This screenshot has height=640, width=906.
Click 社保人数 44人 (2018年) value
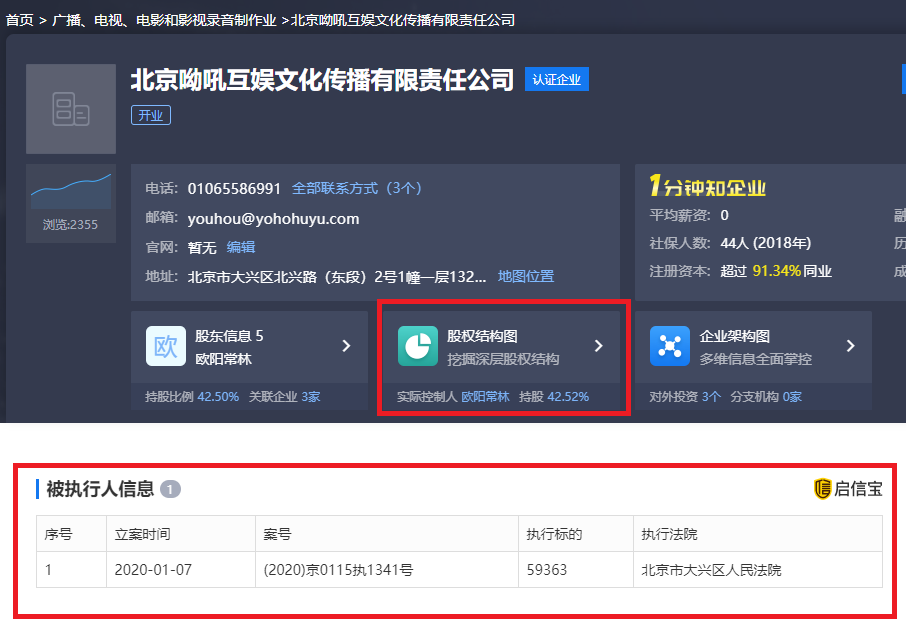click(766, 243)
